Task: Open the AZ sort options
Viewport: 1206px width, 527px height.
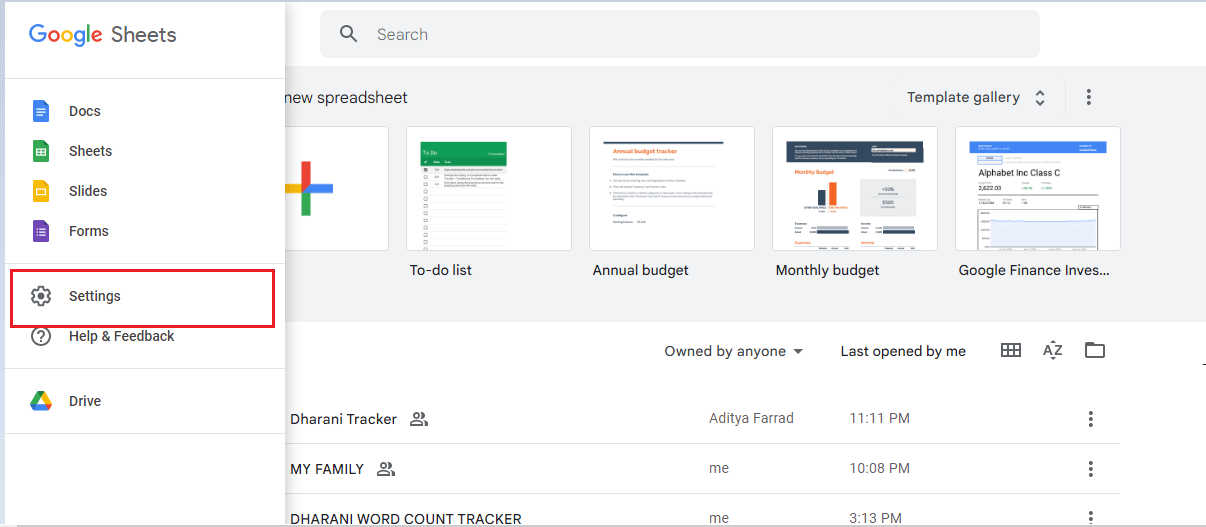Action: [x=1052, y=350]
